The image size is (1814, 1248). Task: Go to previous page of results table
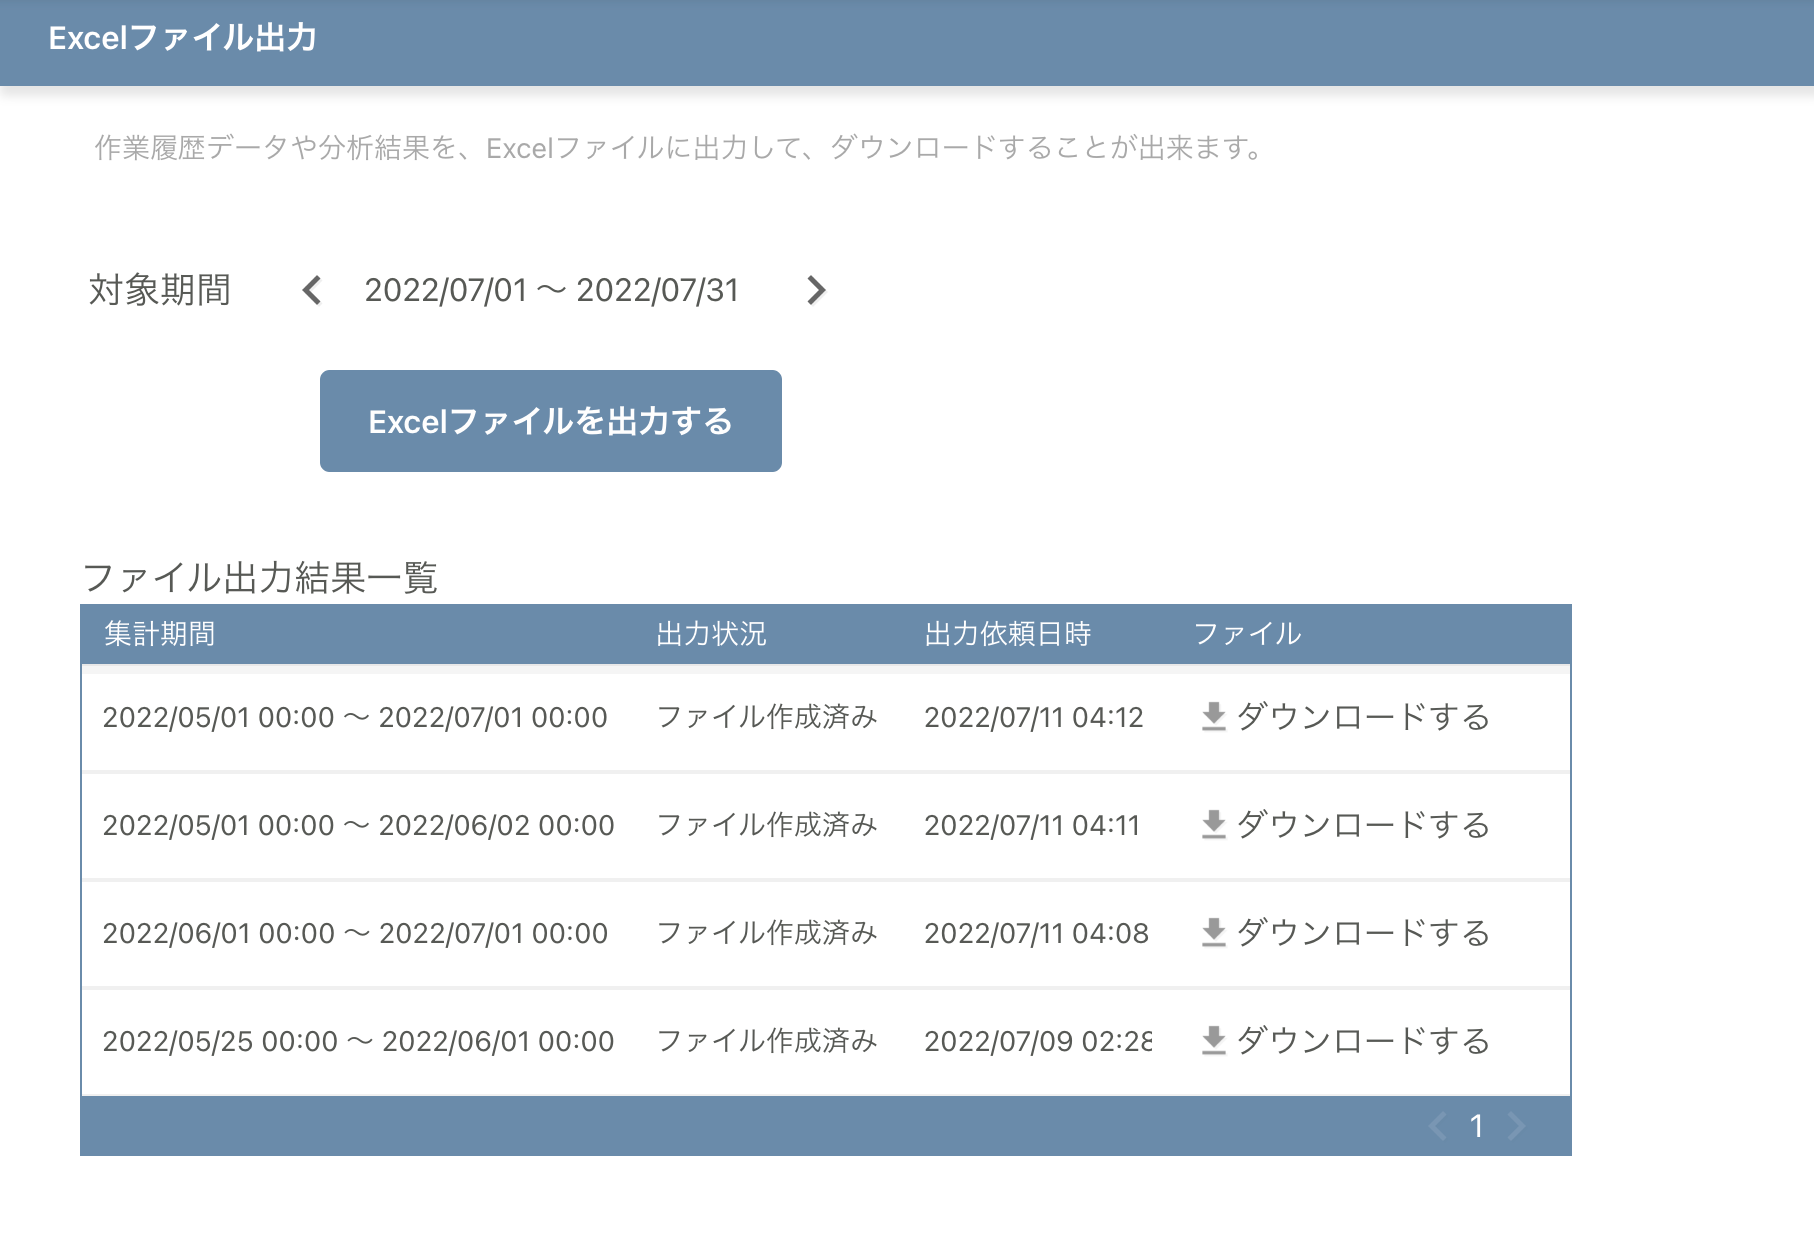click(x=1437, y=1126)
